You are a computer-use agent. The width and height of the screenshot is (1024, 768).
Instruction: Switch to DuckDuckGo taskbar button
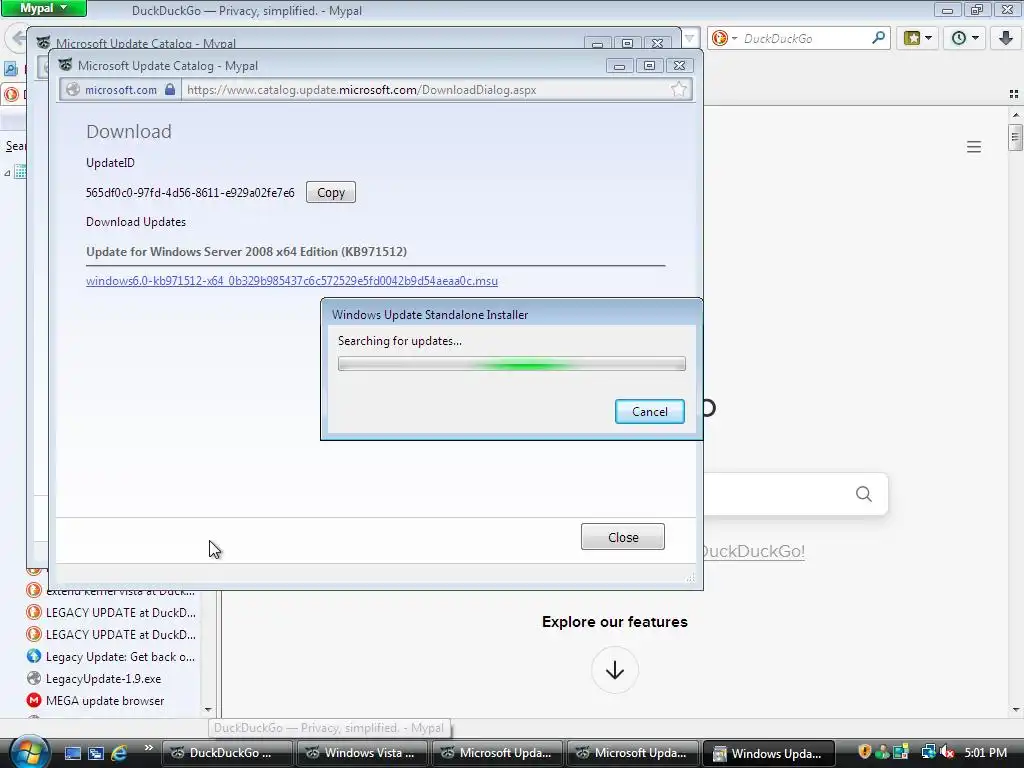(226, 753)
